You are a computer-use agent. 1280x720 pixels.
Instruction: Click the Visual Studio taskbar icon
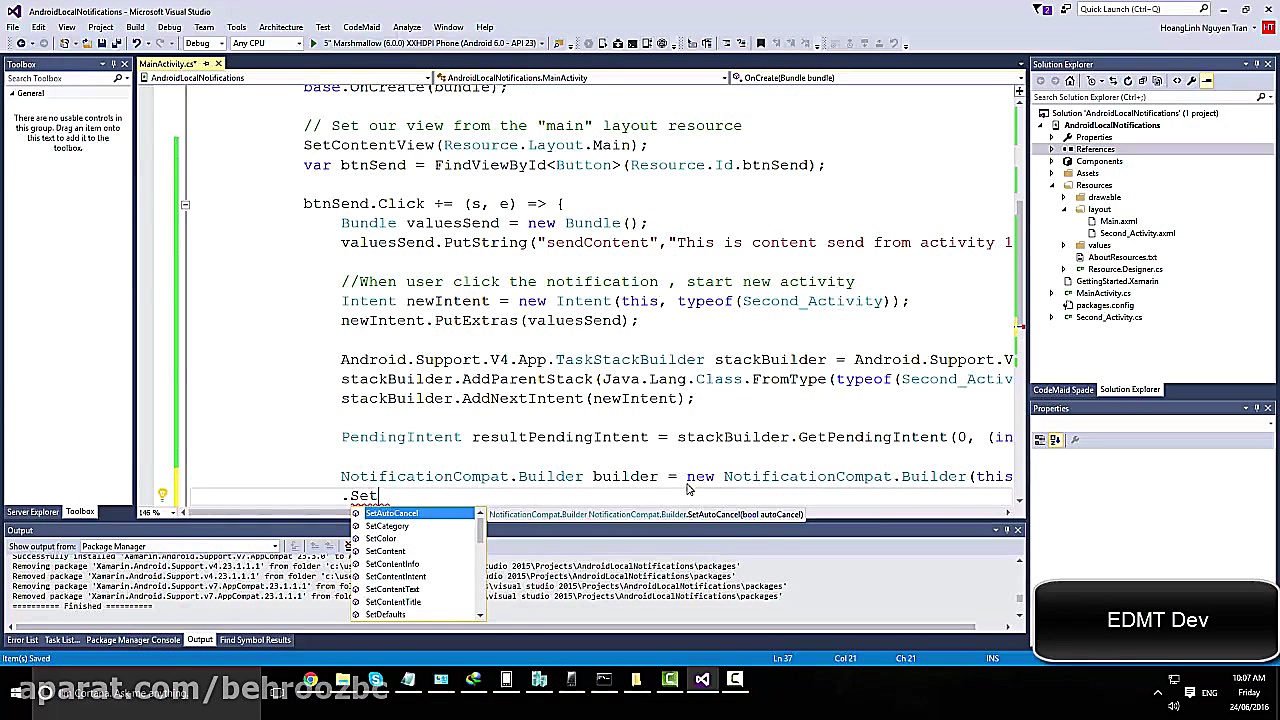(702, 681)
